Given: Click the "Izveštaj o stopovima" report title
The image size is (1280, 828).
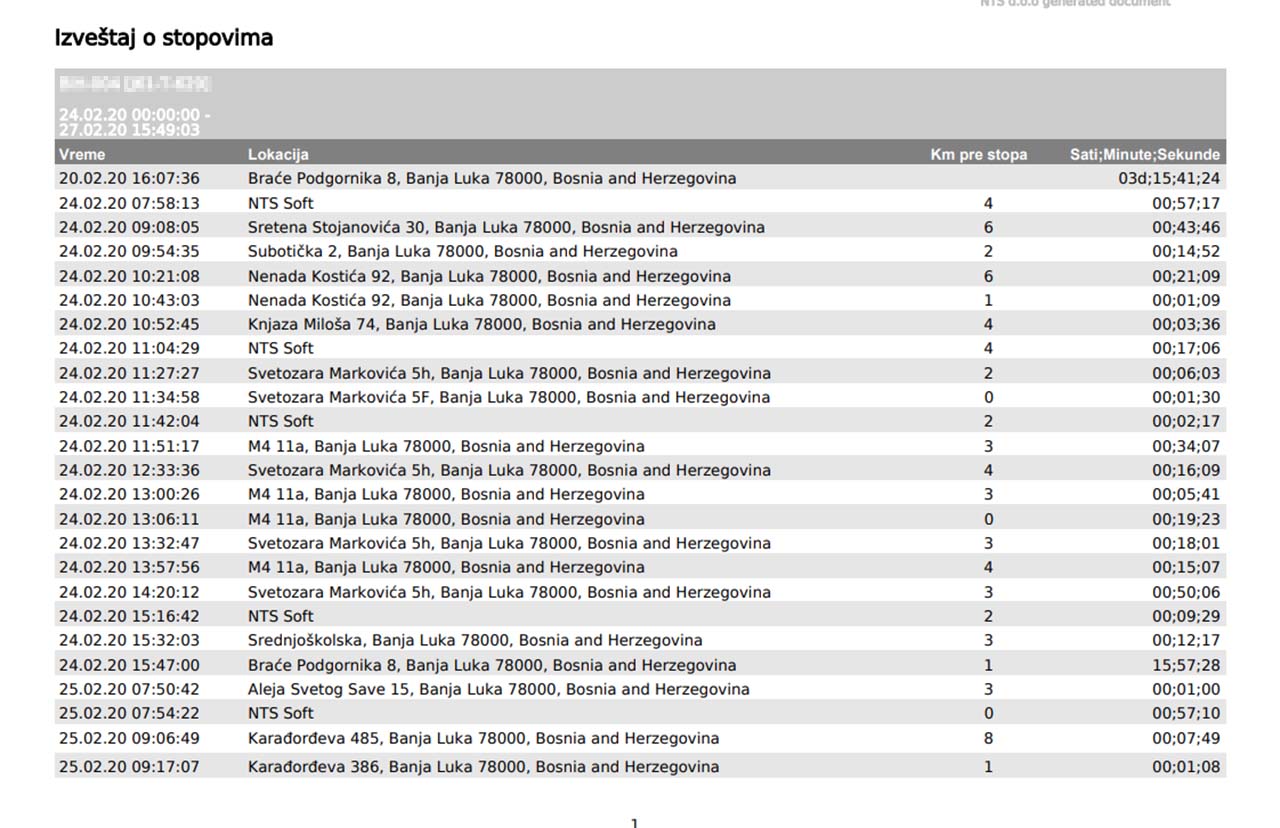Looking at the screenshot, I should pos(163,38).
